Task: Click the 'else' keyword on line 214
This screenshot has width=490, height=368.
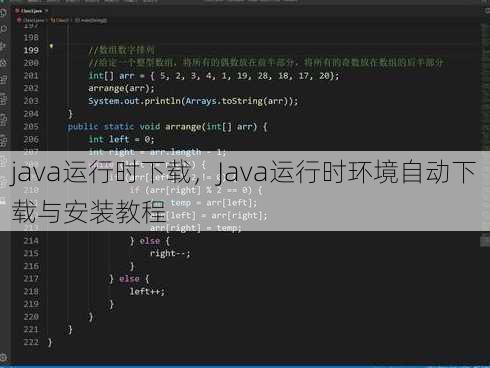Action: click(x=150, y=241)
